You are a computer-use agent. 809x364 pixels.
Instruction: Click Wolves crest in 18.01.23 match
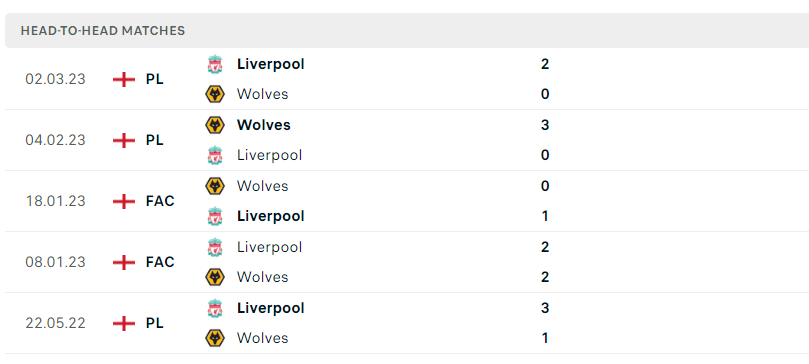click(215, 186)
